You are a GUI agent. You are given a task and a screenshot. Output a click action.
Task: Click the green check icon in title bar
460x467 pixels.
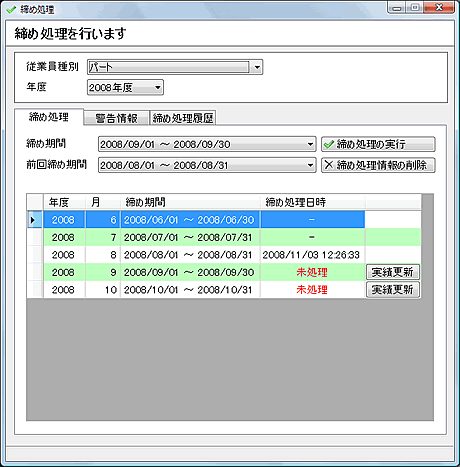(11, 10)
